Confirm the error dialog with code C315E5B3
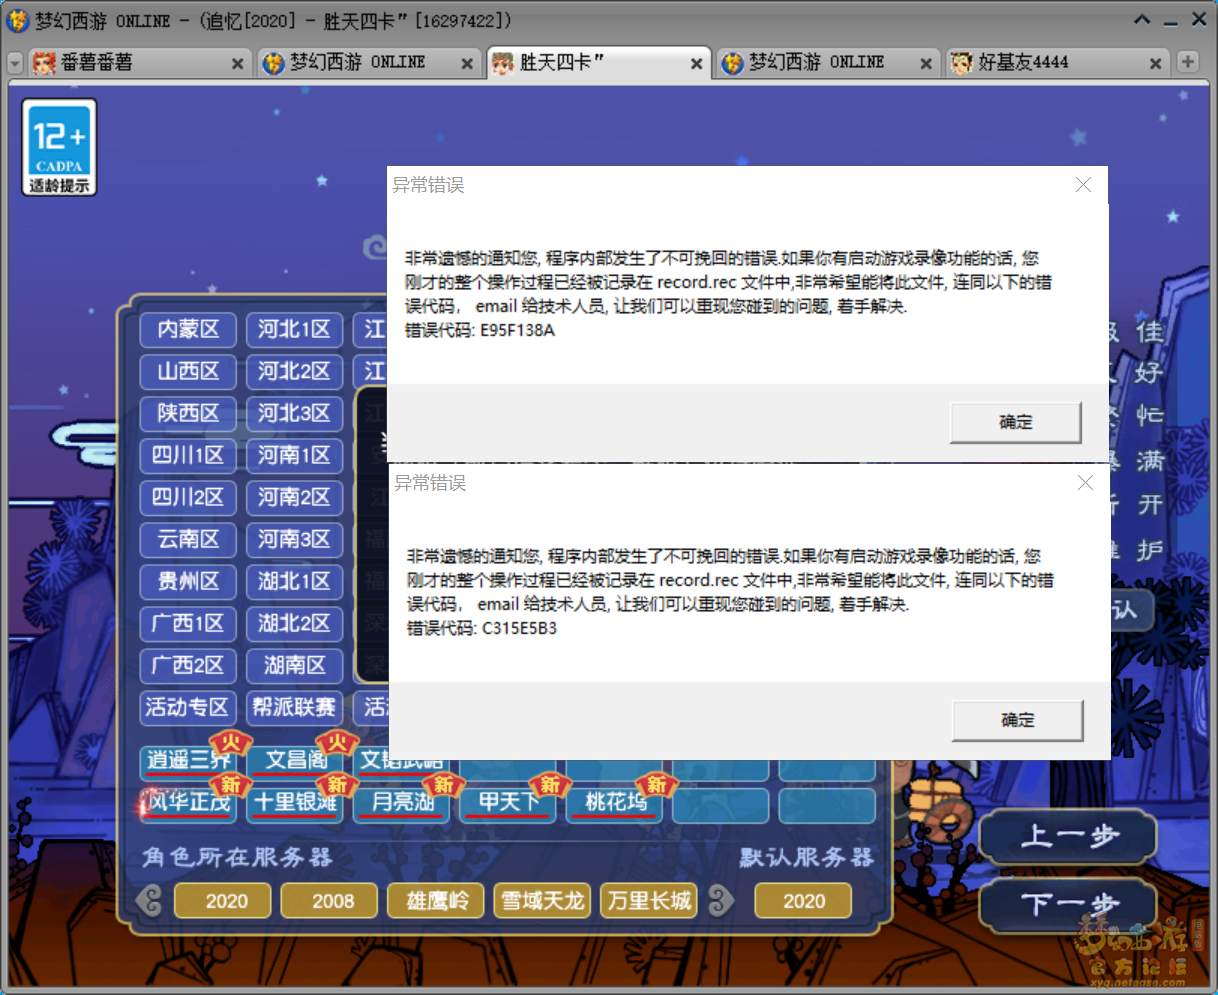 coord(1017,720)
